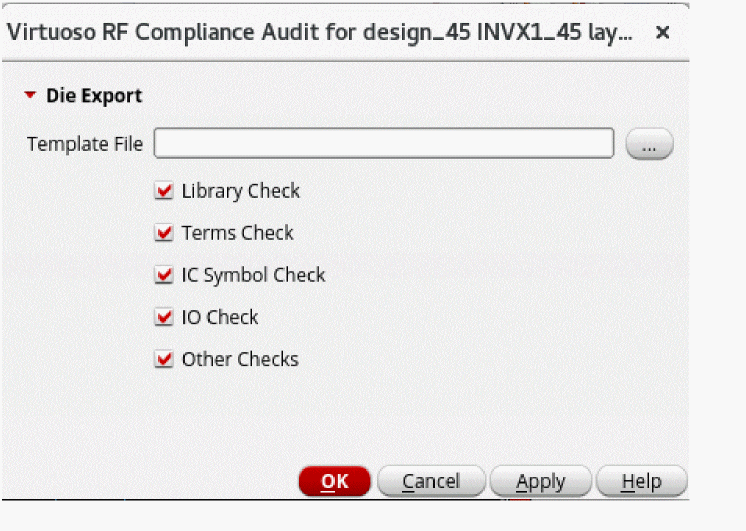
Task: Open Help for the audit dialog
Action: coord(641,481)
